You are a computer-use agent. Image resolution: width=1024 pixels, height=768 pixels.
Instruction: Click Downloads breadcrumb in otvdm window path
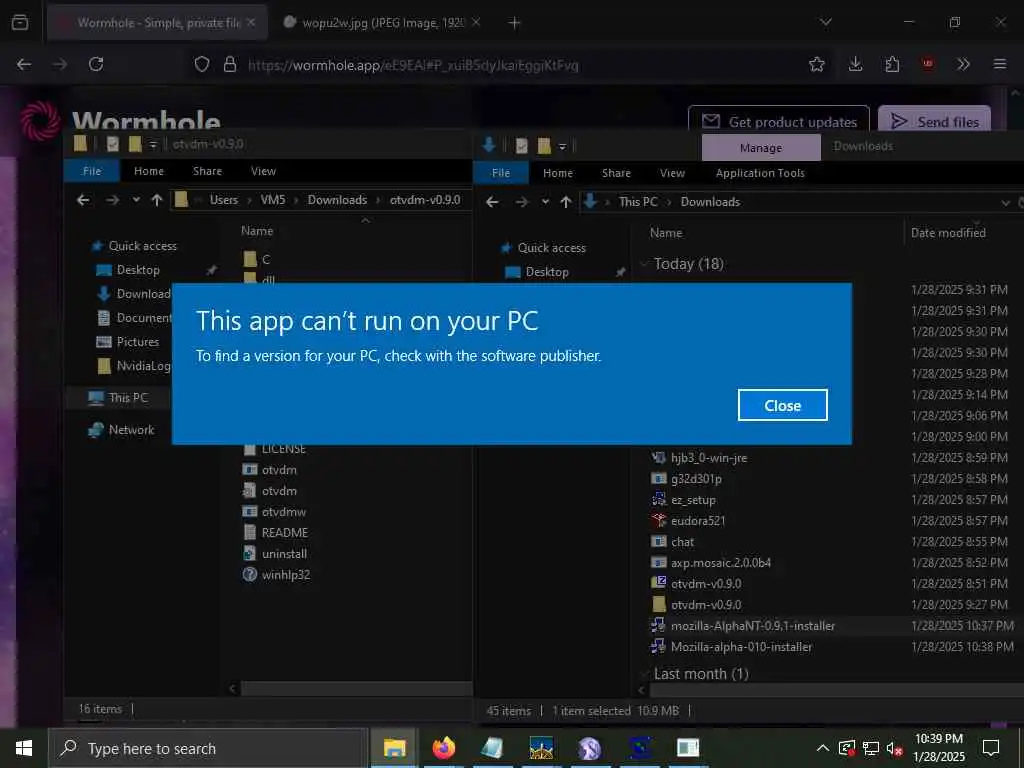[x=337, y=200]
